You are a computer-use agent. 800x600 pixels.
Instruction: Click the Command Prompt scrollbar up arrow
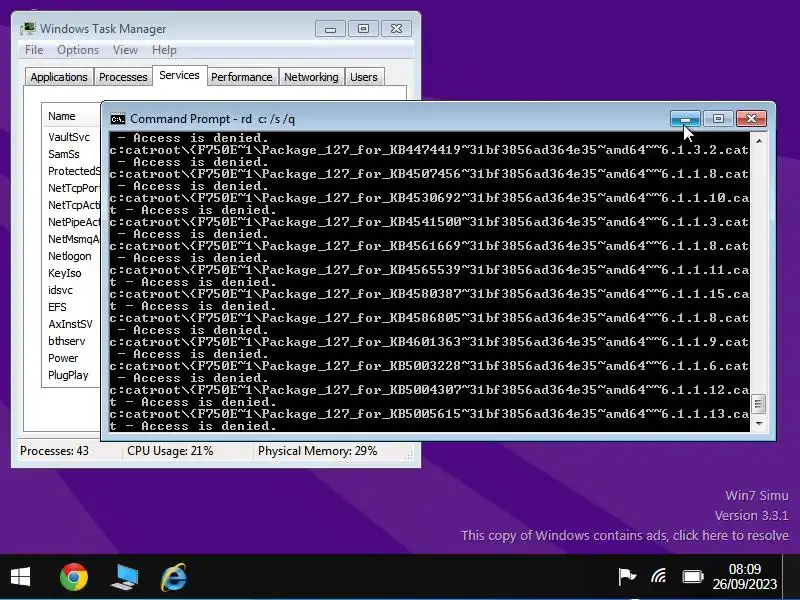(759, 140)
